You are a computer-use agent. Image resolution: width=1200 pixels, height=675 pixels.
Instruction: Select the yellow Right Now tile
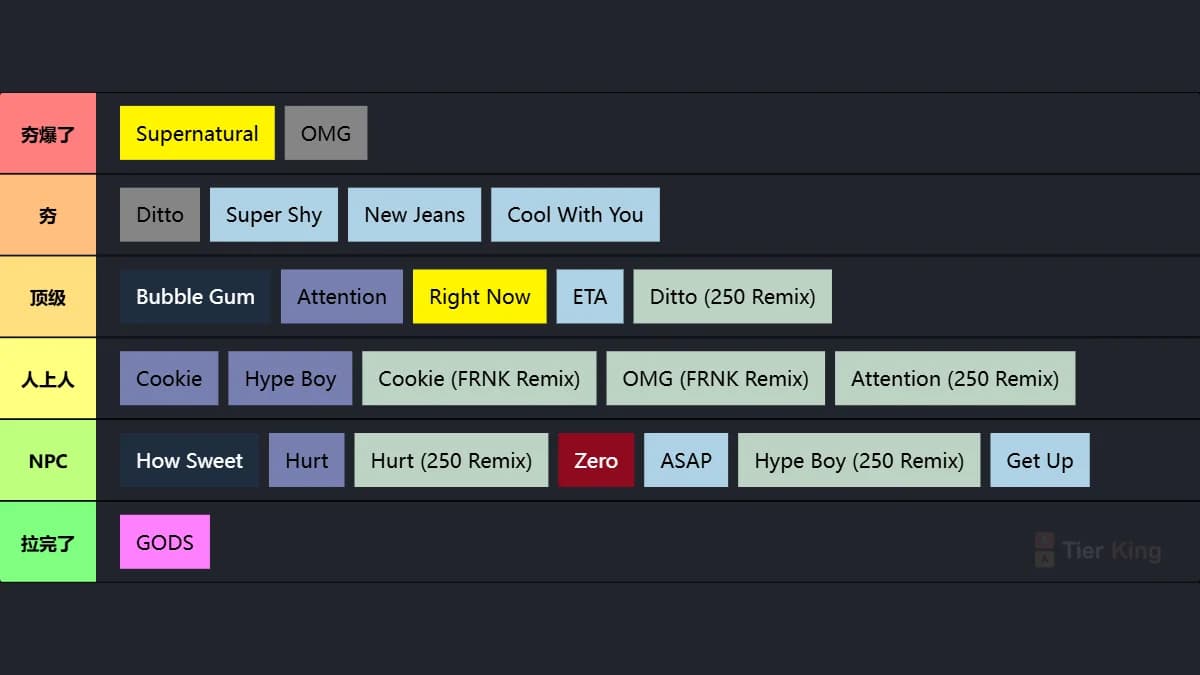tap(480, 297)
